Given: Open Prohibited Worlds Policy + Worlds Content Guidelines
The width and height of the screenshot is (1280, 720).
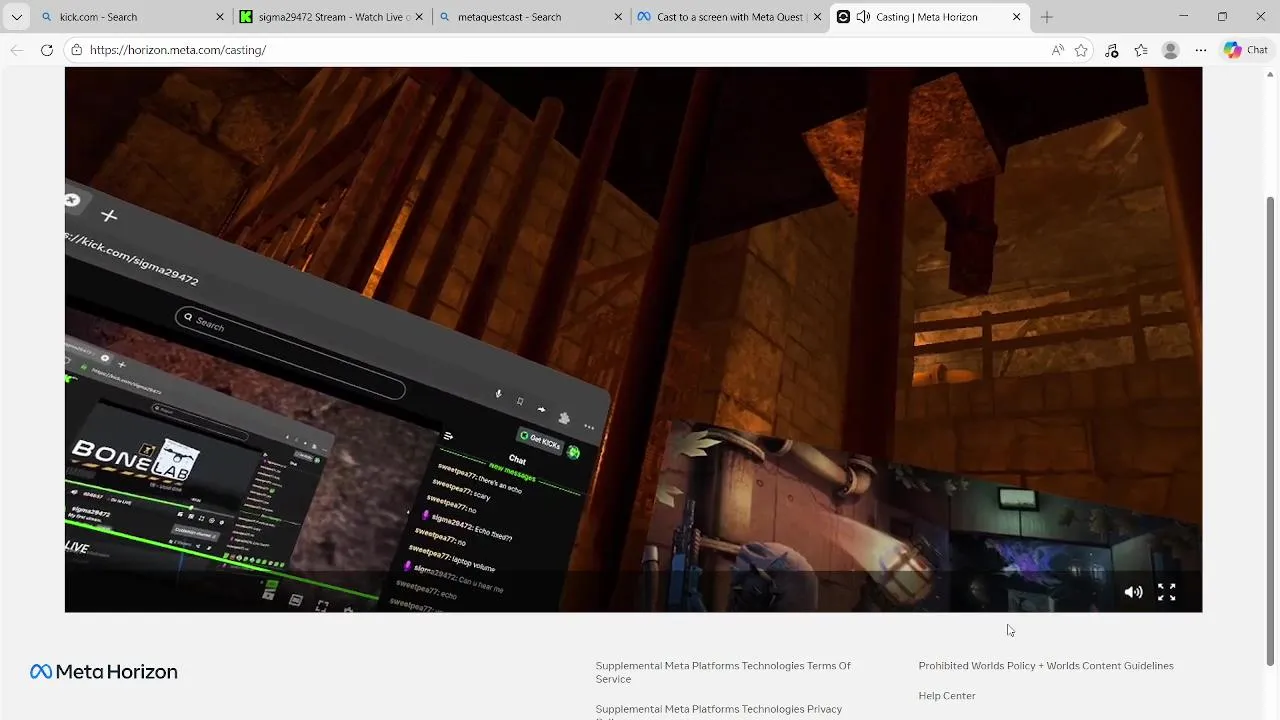Looking at the screenshot, I should coord(1046,666).
